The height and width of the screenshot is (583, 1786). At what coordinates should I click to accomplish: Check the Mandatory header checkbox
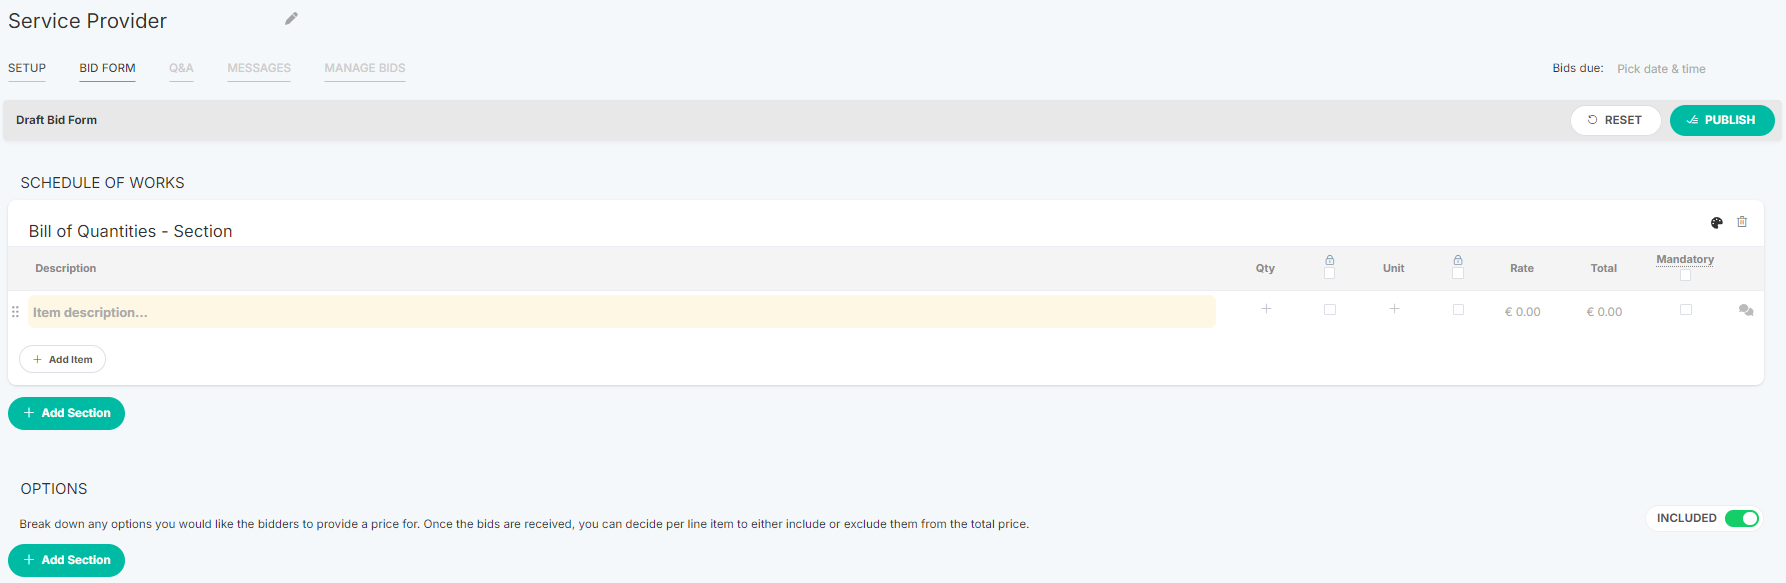coord(1685,275)
